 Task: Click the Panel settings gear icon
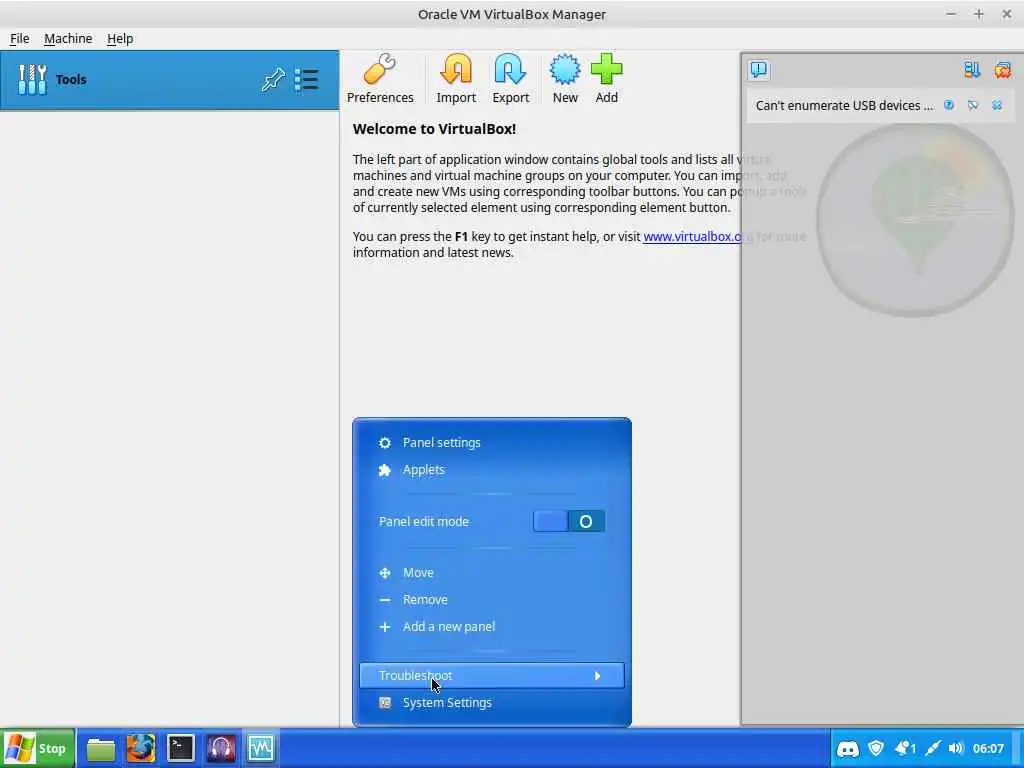tap(385, 443)
